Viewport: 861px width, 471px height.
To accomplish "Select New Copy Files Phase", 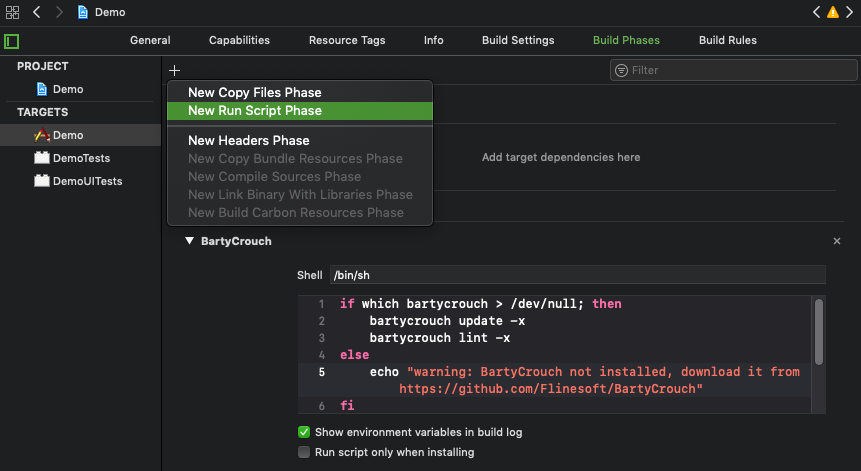I will [x=255, y=93].
